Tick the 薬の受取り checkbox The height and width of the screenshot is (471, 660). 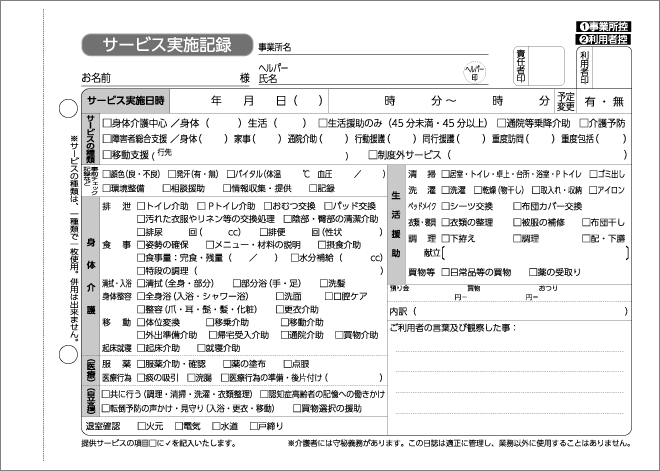(533, 272)
